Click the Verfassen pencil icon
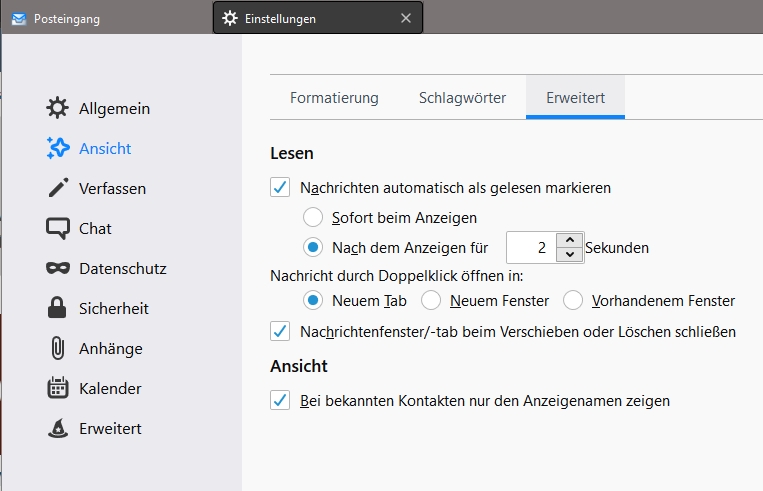The width and height of the screenshot is (763, 491). (x=58, y=188)
